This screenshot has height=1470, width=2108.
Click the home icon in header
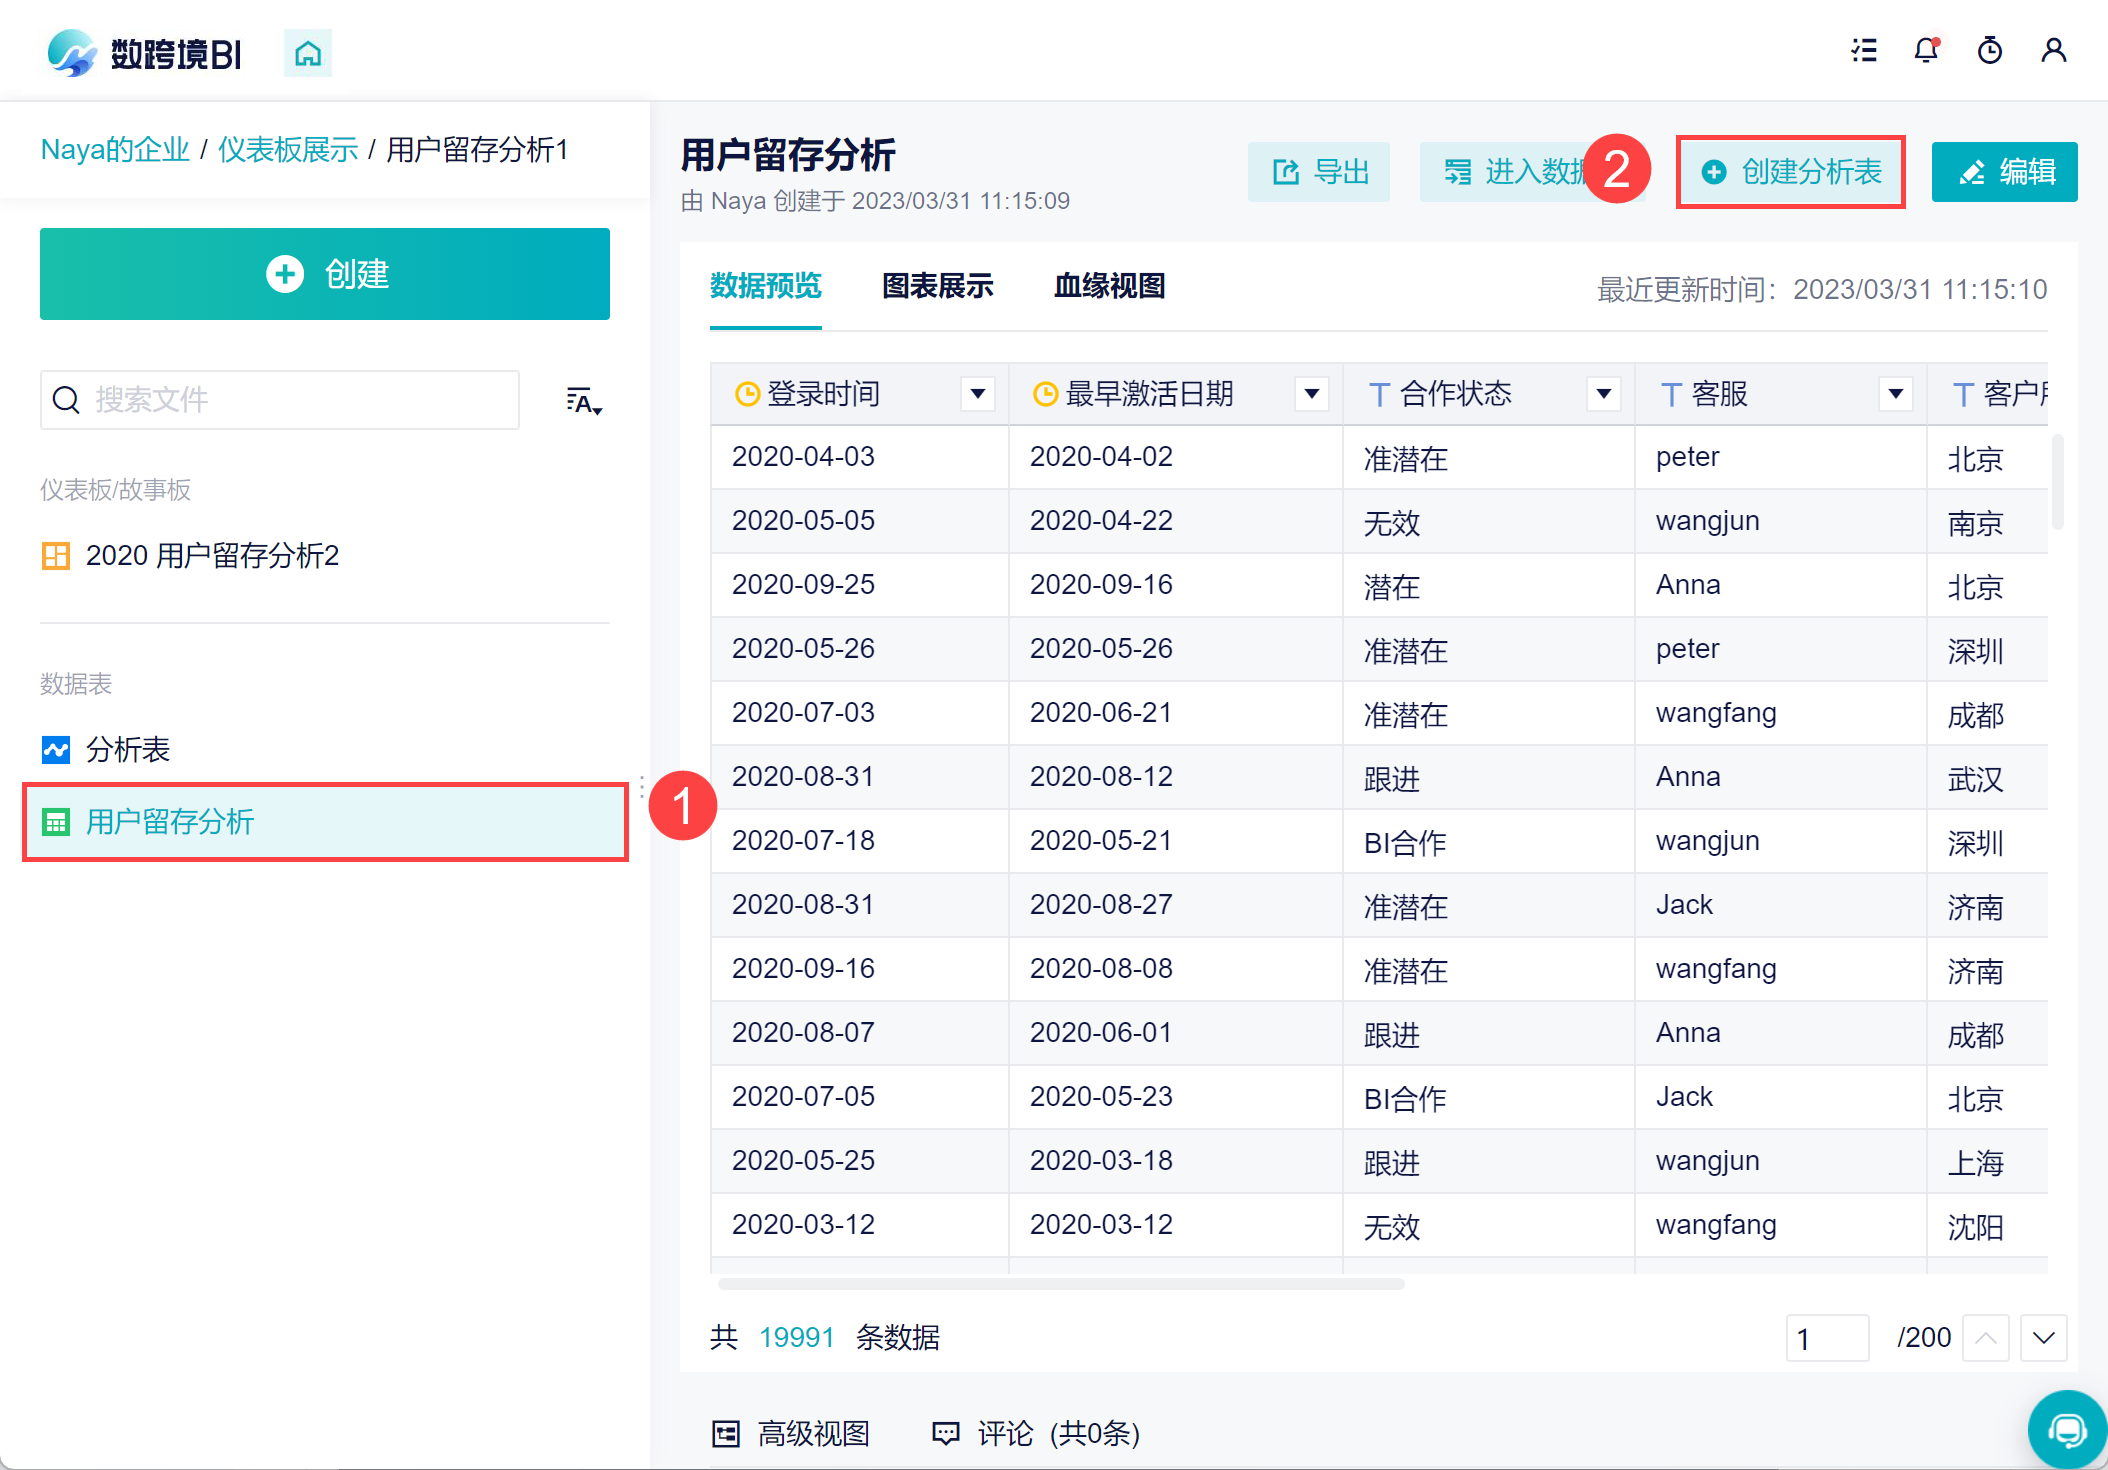308,53
